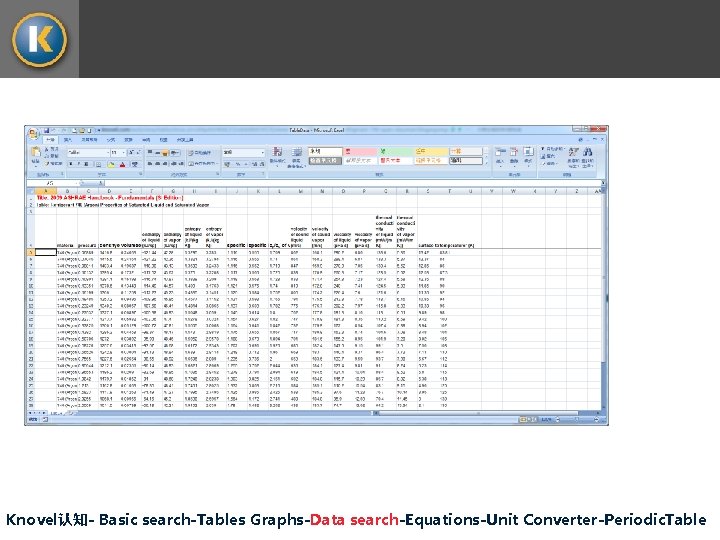The width and height of the screenshot is (720, 540).
Task: Click the Accounting currency format icon
Action: click(x=227, y=164)
